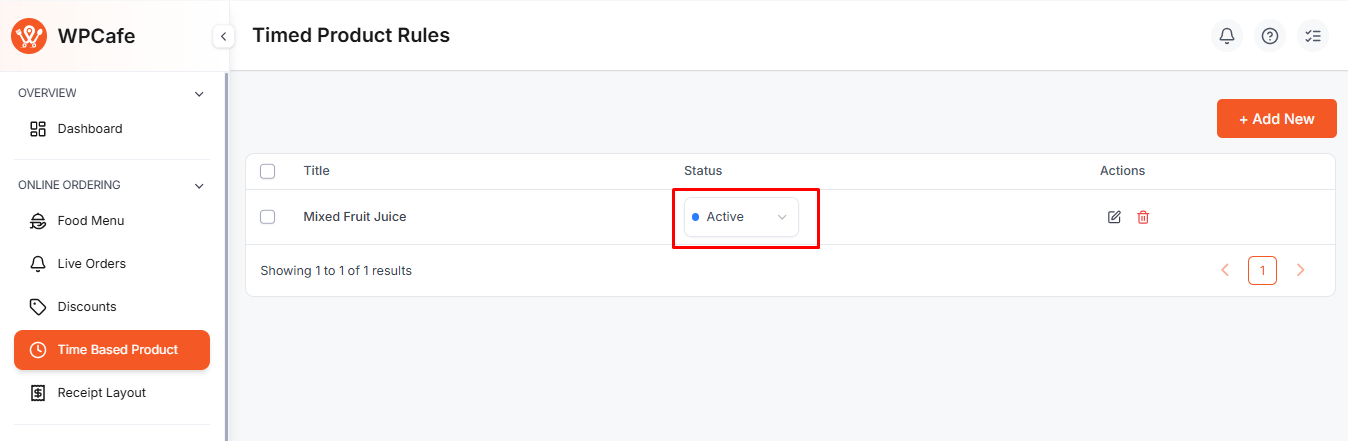Collapse the sidebar with arrow button
Viewport: 1348px width, 441px height.
tap(223, 37)
